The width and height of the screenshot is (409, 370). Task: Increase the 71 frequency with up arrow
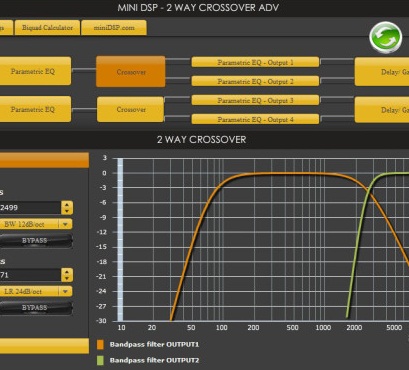point(67,272)
